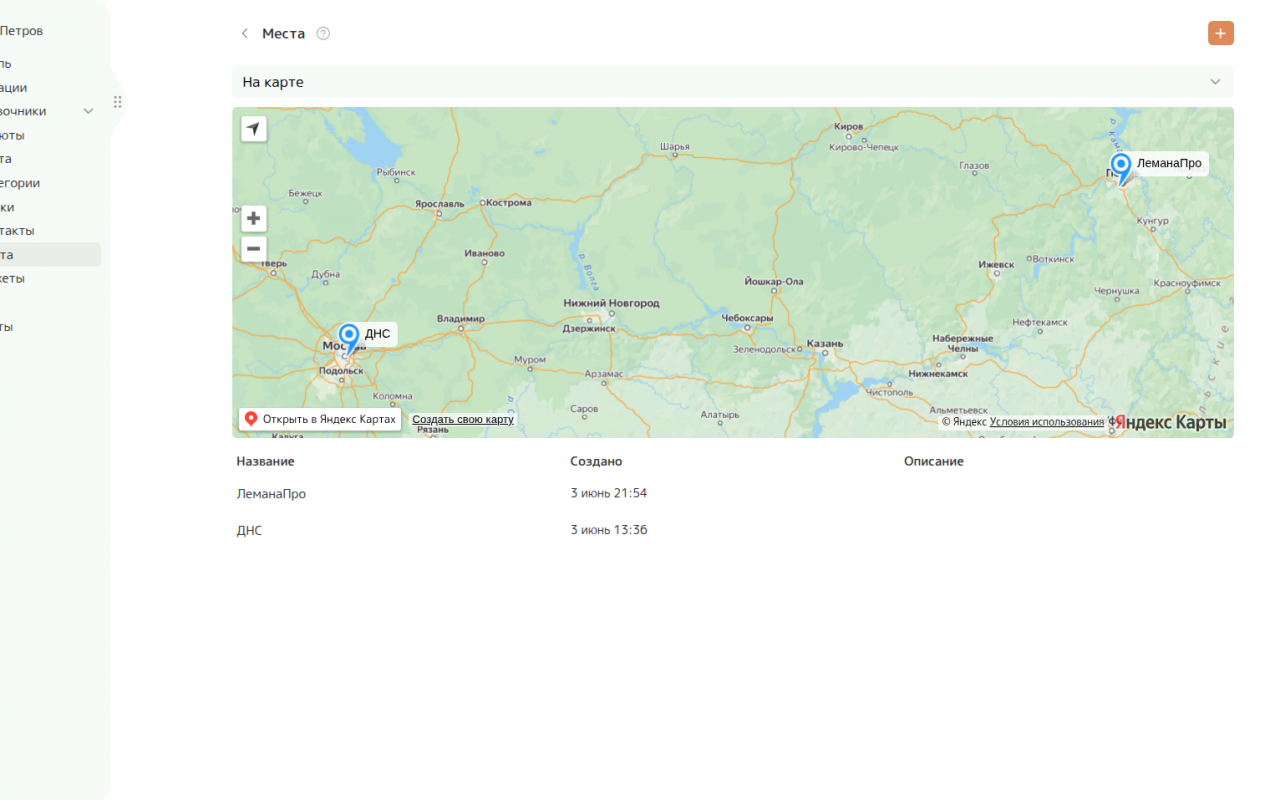Collapse the На карте section chevron
The height and width of the screenshot is (800, 1280).
(x=1215, y=82)
